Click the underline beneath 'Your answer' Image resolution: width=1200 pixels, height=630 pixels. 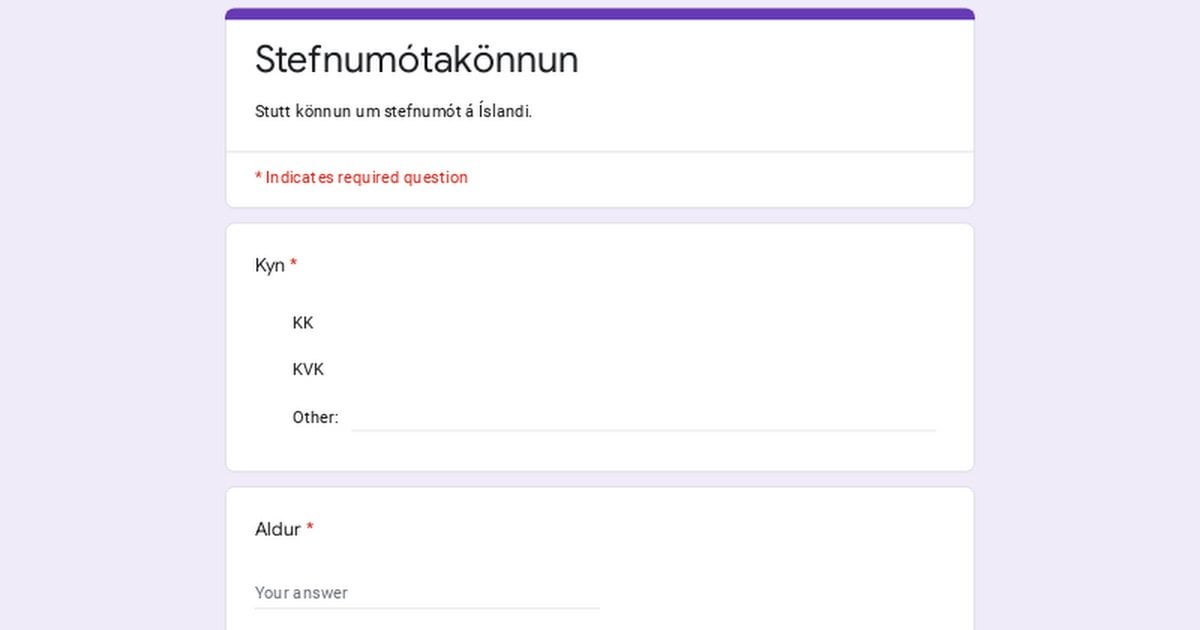[427, 607]
